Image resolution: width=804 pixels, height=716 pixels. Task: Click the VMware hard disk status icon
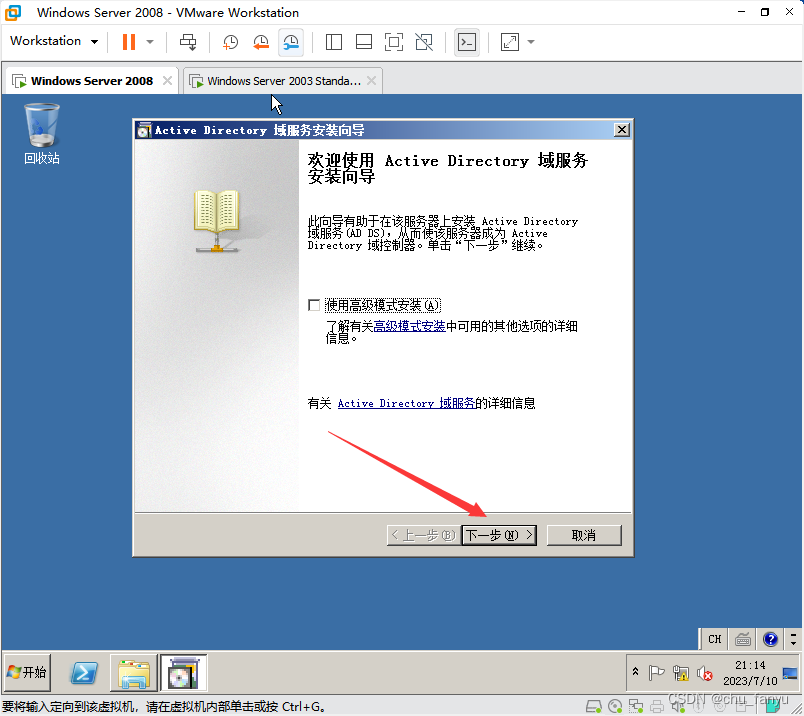tap(593, 707)
